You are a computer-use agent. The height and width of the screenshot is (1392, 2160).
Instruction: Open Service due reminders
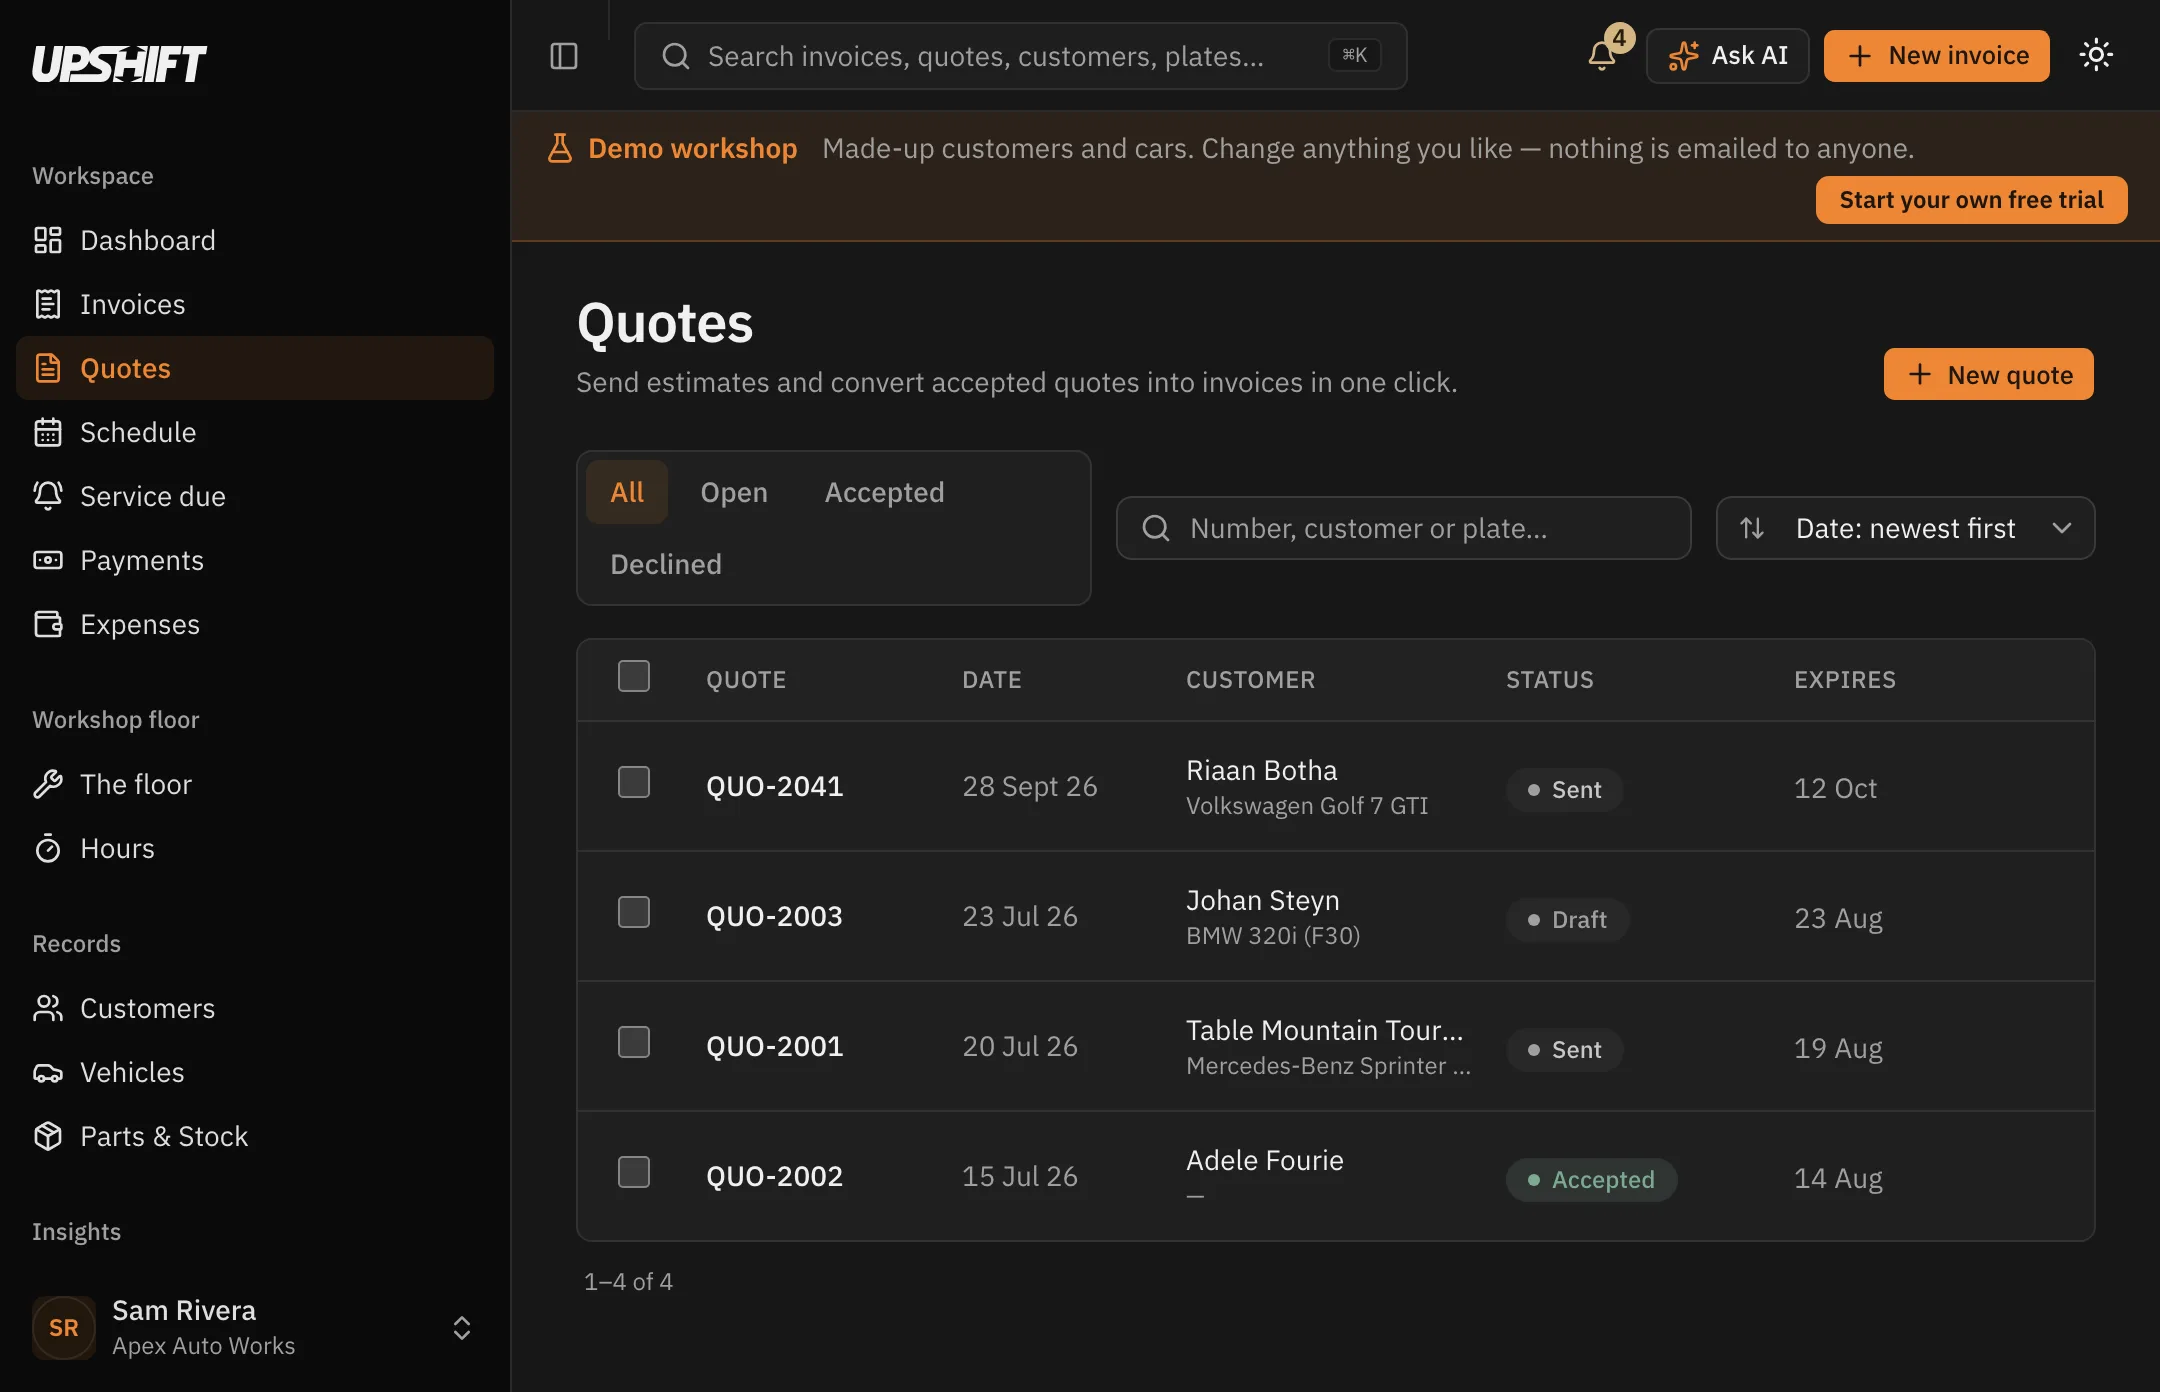[x=255, y=496]
